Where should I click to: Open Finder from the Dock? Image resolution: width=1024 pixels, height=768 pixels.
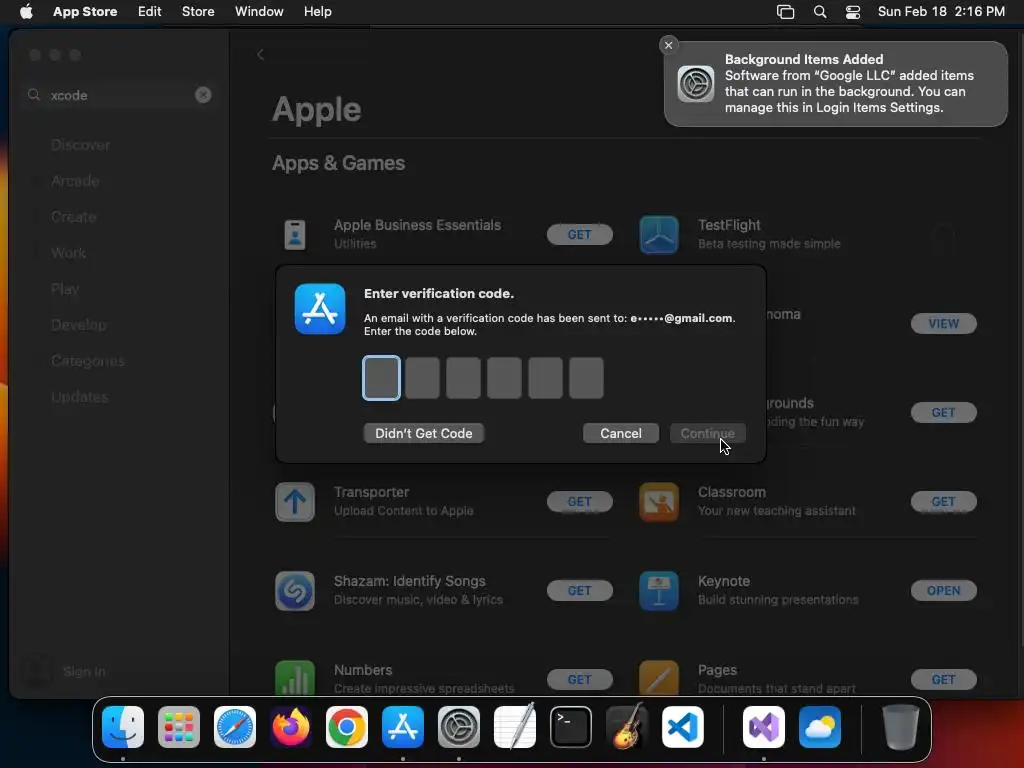click(x=123, y=727)
